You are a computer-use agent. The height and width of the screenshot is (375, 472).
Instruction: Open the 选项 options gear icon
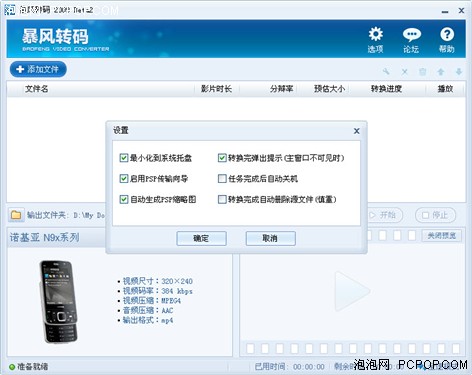pos(376,39)
